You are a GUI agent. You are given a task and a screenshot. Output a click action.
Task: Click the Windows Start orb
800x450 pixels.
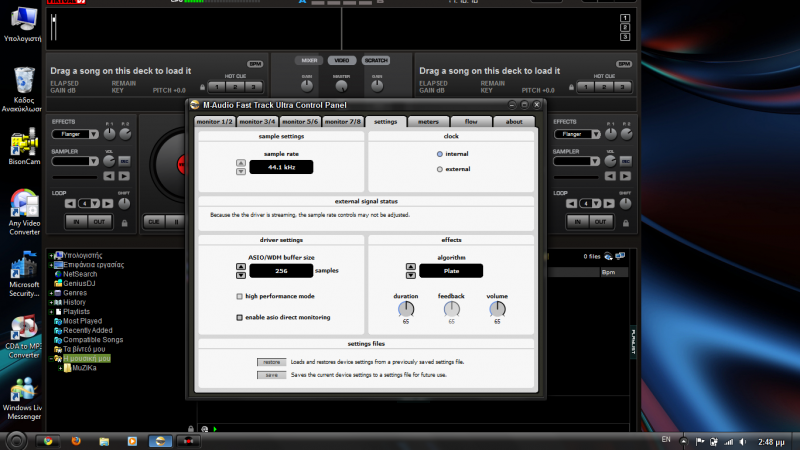[16, 441]
